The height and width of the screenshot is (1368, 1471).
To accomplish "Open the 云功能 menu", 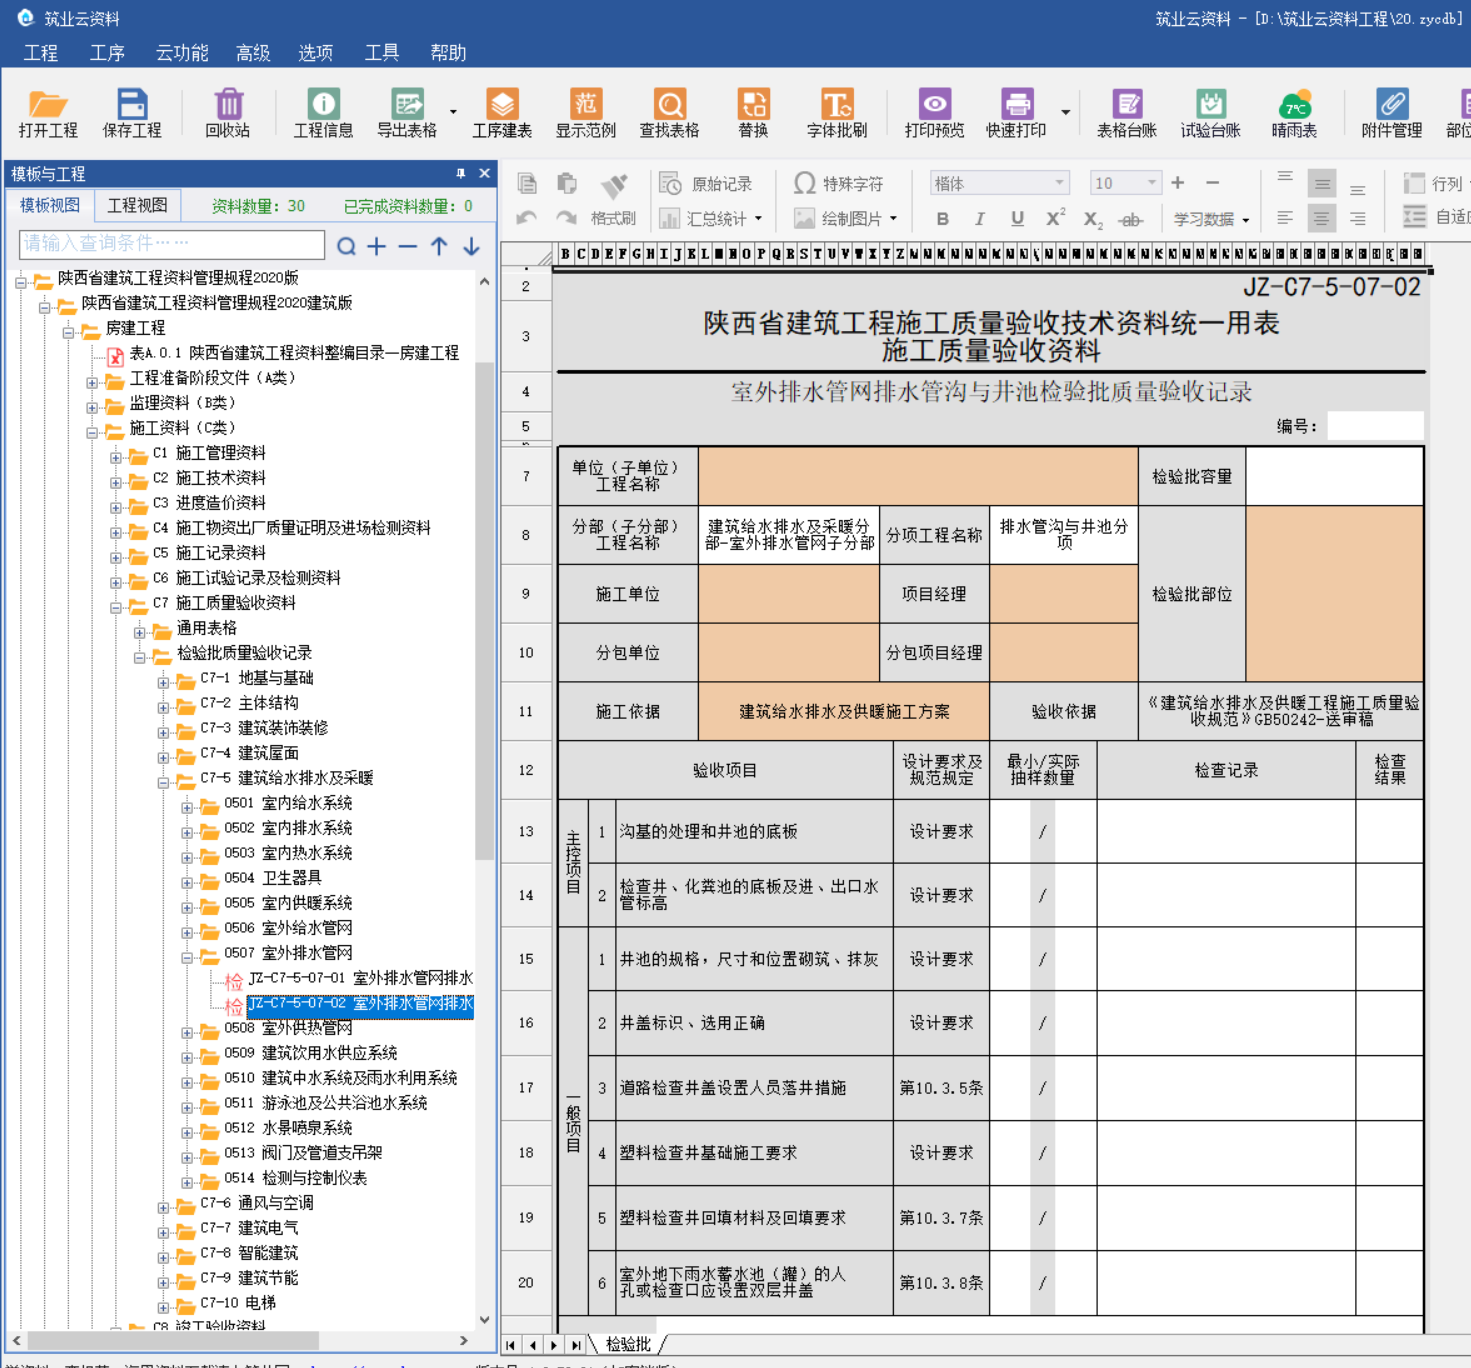I will tap(182, 52).
